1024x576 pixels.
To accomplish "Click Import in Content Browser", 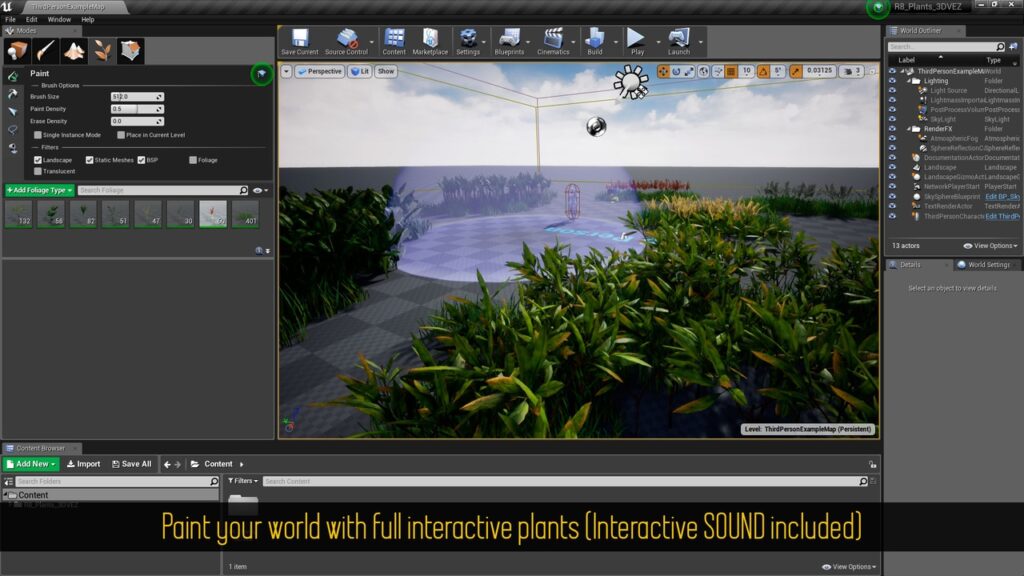I will [x=83, y=464].
